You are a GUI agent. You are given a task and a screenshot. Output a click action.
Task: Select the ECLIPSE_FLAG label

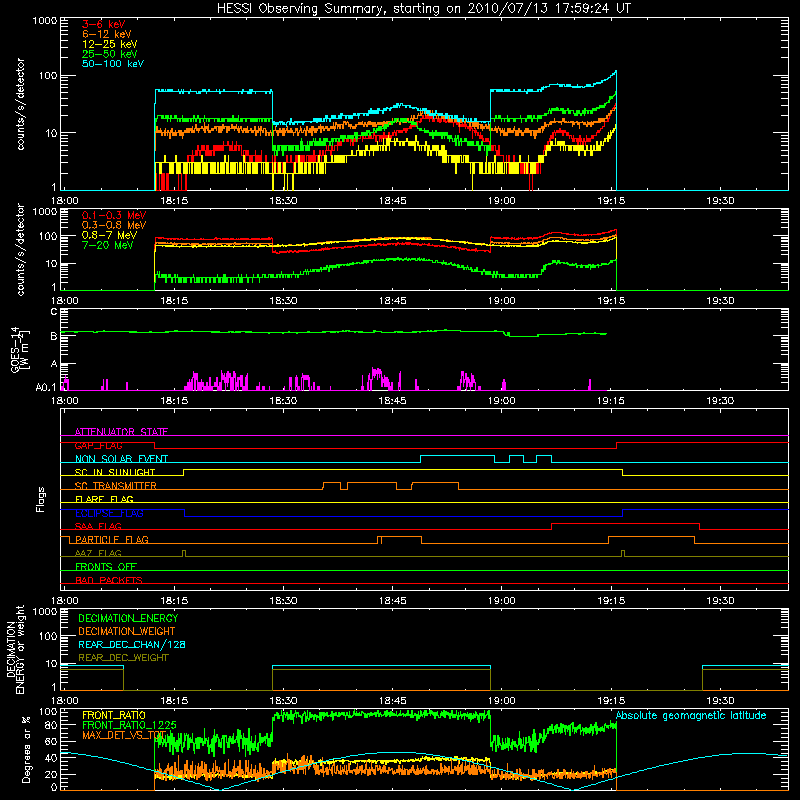coord(109,513)
